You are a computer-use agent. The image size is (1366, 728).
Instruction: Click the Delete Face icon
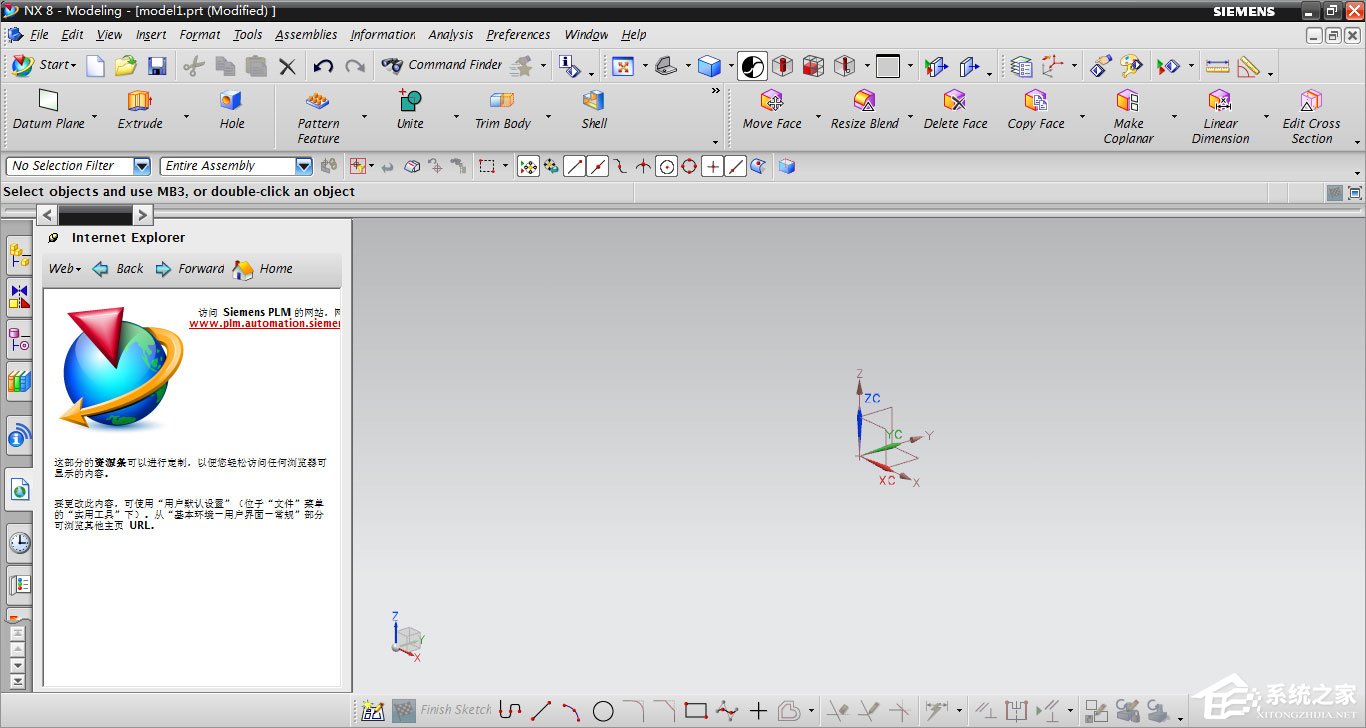click(955, 101)
